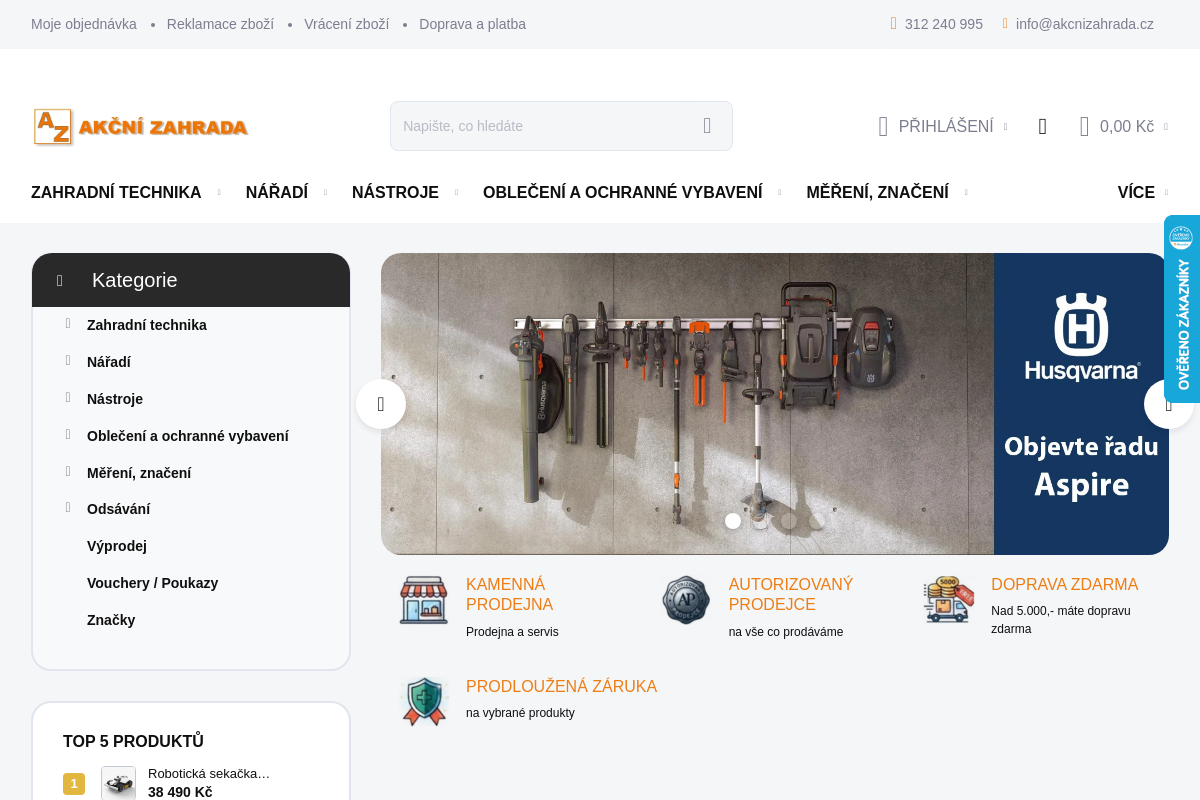Click the KAMENNÁ PRODEJNA heading

[509, 594]
